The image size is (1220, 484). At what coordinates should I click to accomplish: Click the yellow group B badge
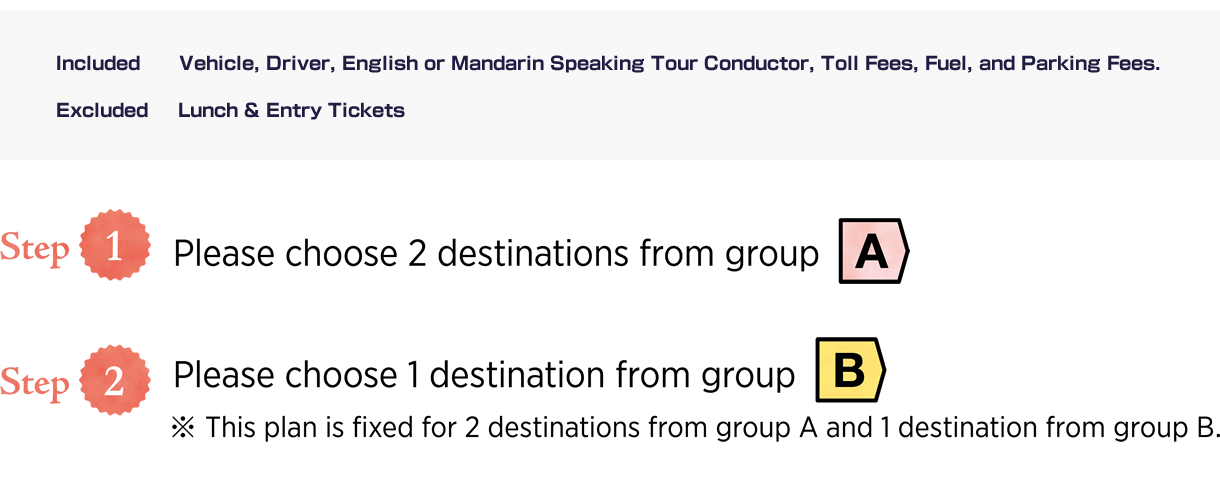pos(850,370)
